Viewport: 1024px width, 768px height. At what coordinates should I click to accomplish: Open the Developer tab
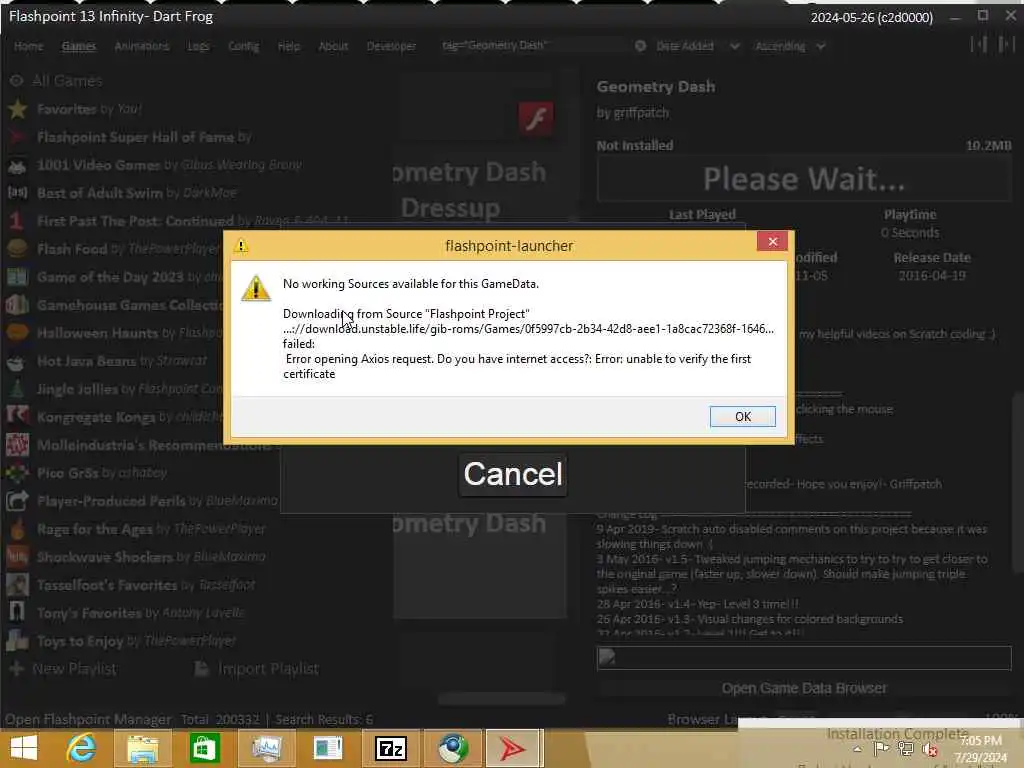[391, 46]
